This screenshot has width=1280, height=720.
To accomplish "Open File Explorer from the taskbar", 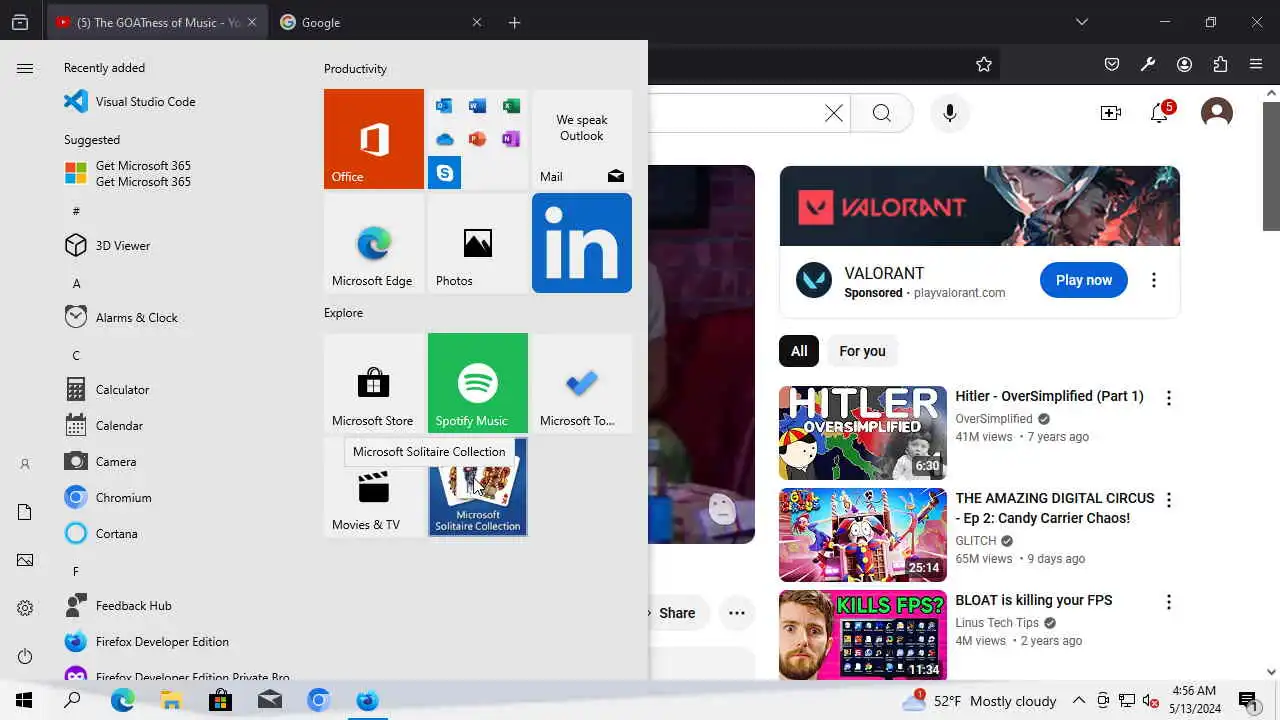I will [171, 700].
